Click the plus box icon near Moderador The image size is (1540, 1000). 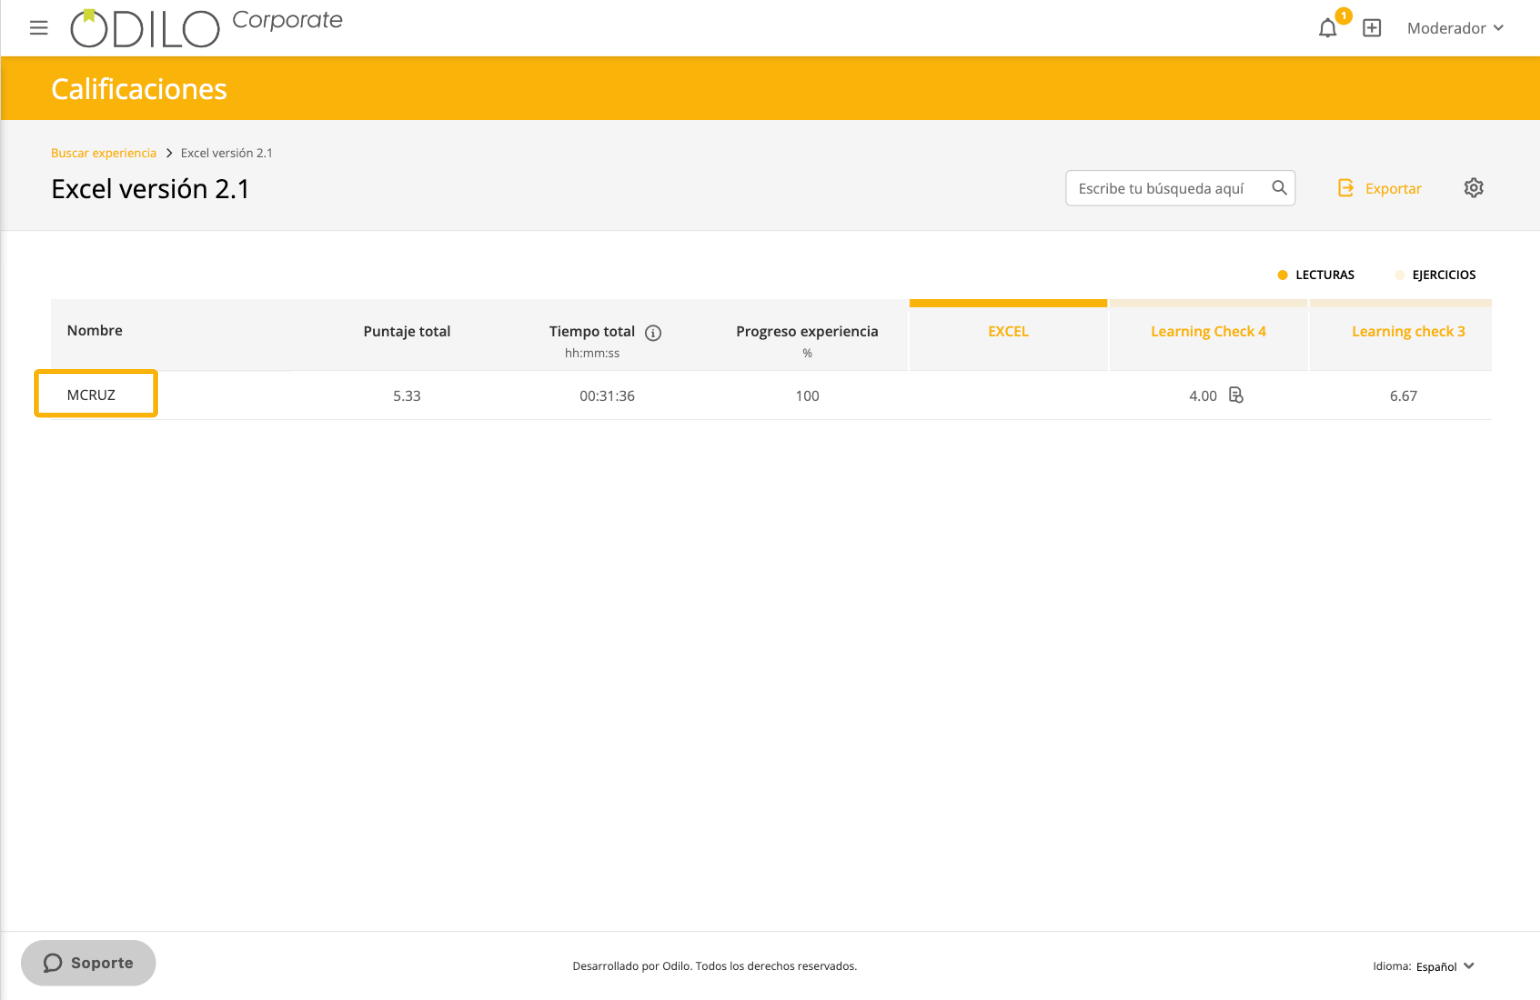(x=1372, y=28)
